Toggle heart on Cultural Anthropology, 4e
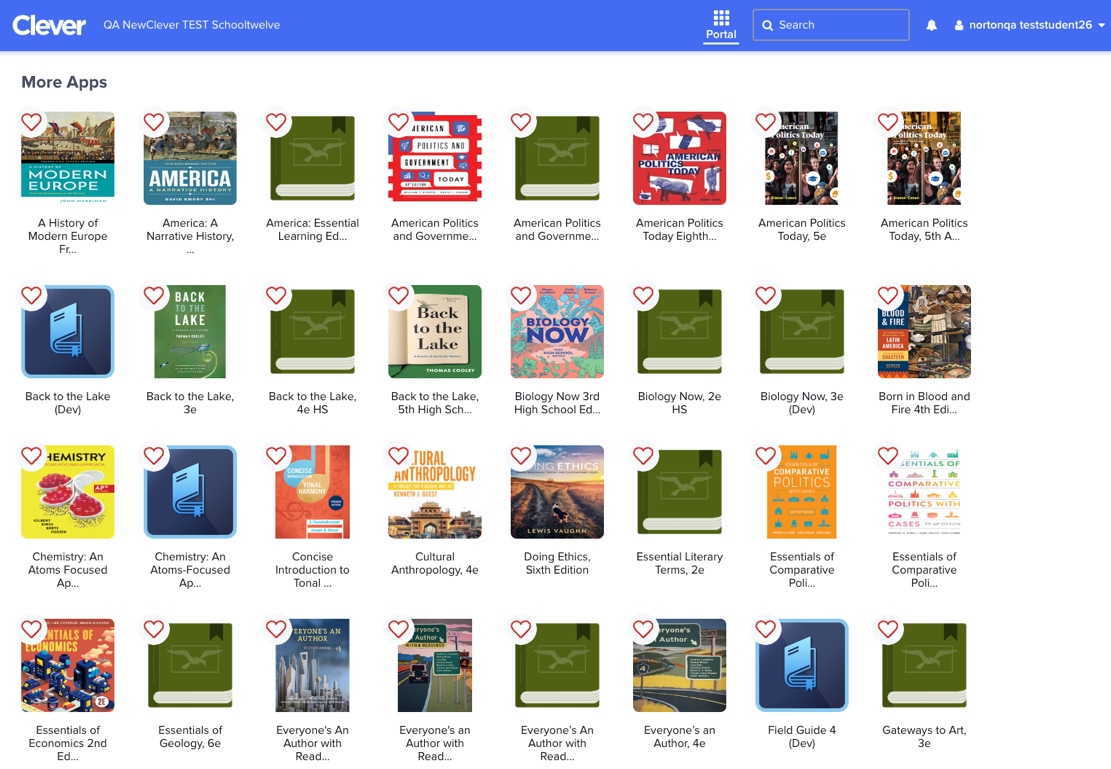 point(398,456)
